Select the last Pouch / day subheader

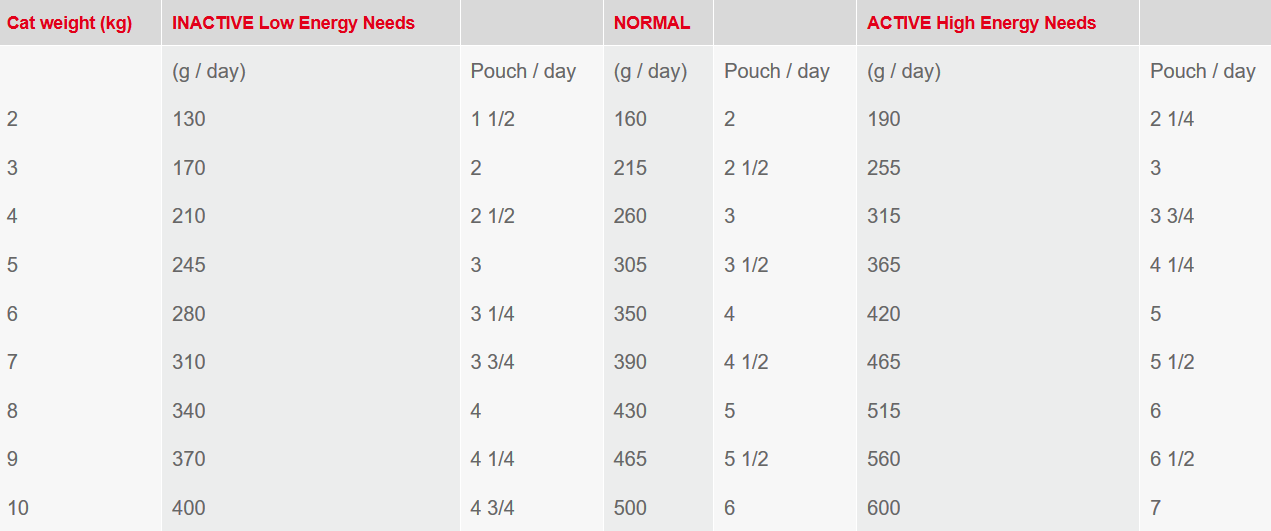[x=1203, y=71]
